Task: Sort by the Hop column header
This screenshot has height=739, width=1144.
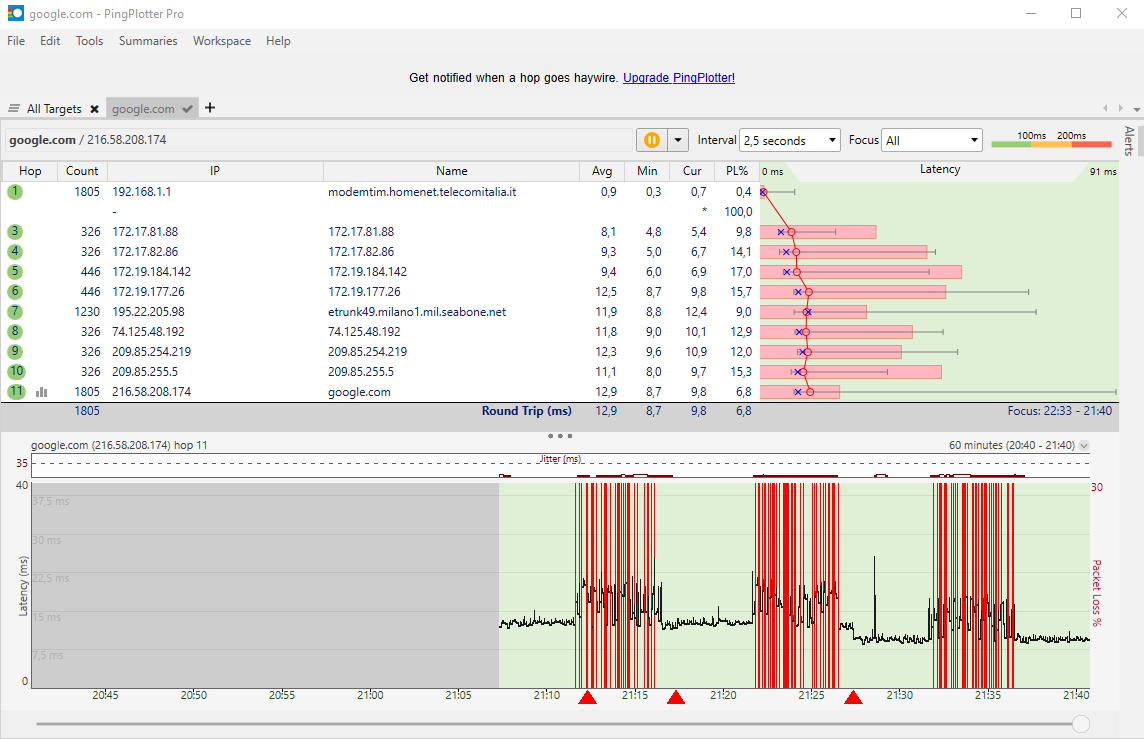Action: pos(30,171)
